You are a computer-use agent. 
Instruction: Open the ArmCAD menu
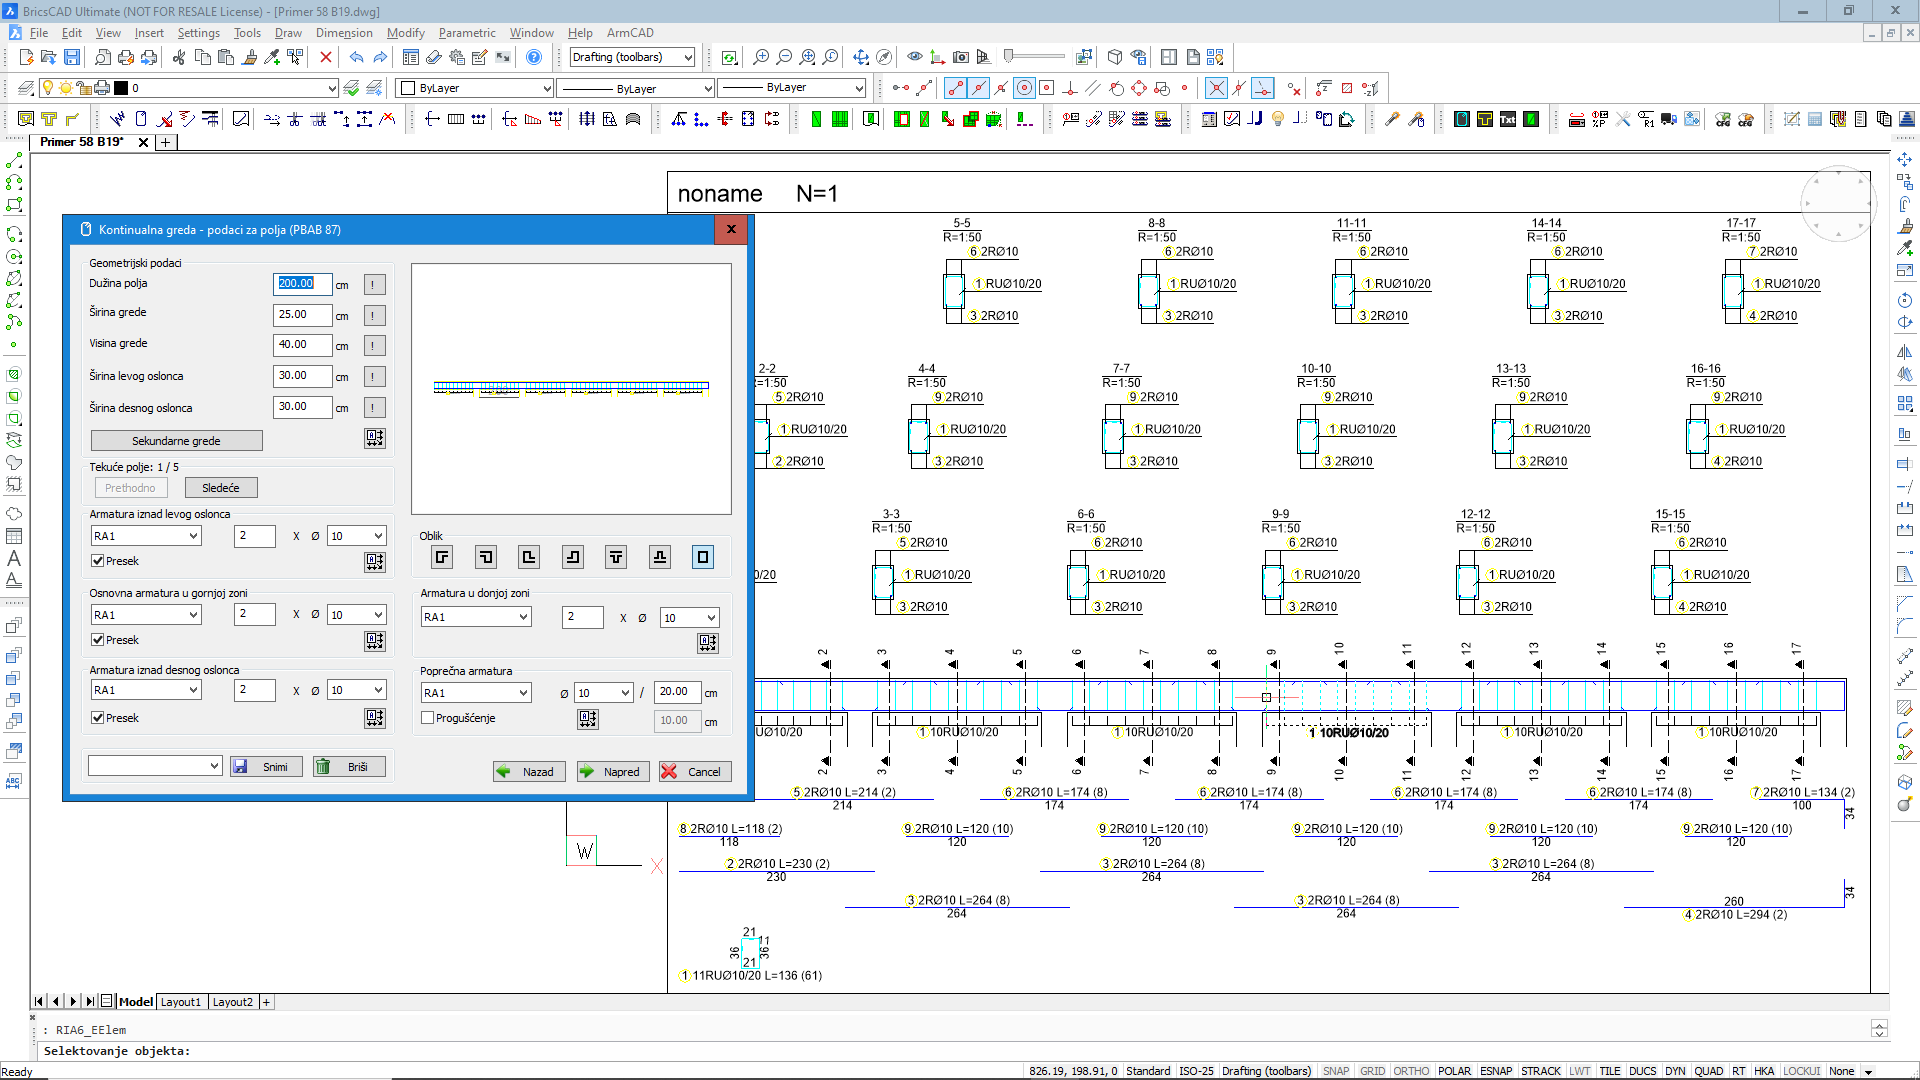coord(630,33)
